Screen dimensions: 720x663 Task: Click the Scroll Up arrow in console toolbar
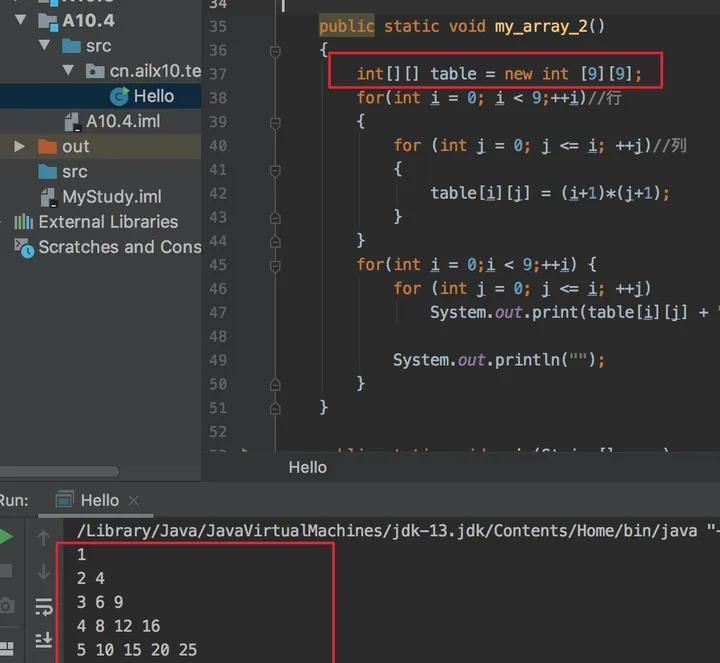tap(43, 539)
